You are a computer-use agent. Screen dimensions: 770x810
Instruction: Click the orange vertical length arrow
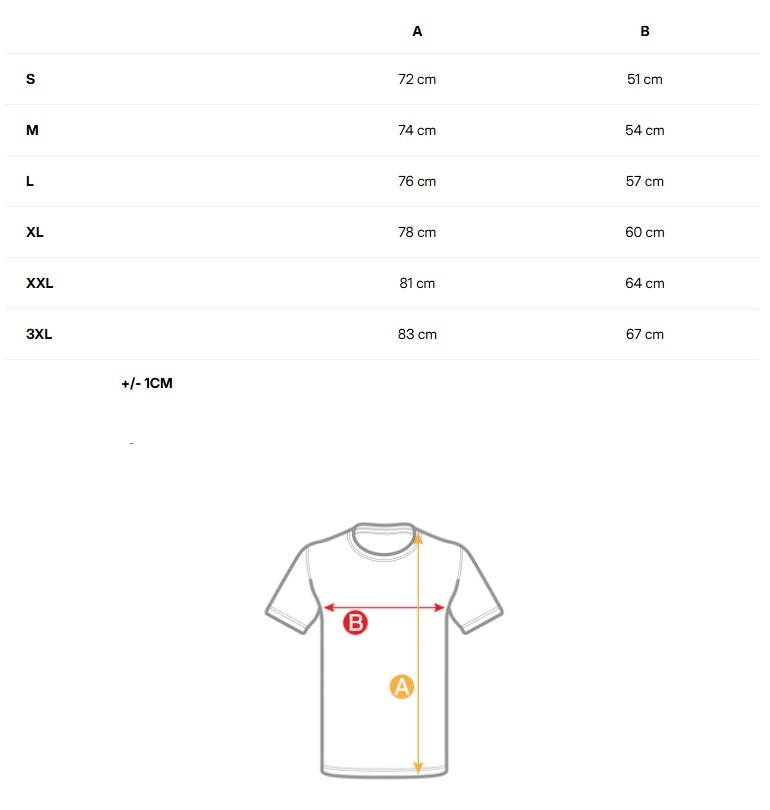point(418,653)
